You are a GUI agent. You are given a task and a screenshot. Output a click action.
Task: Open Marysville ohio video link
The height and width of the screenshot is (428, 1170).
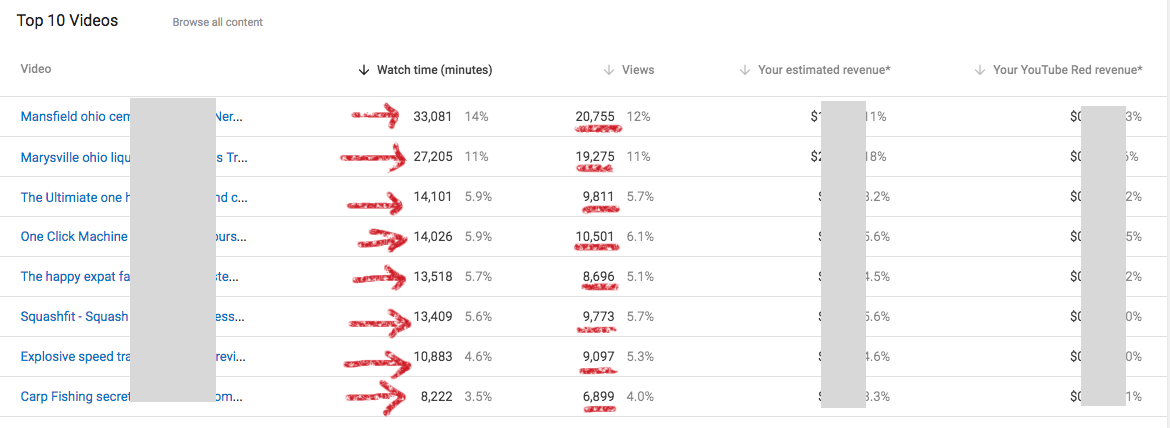click(134, 157)
